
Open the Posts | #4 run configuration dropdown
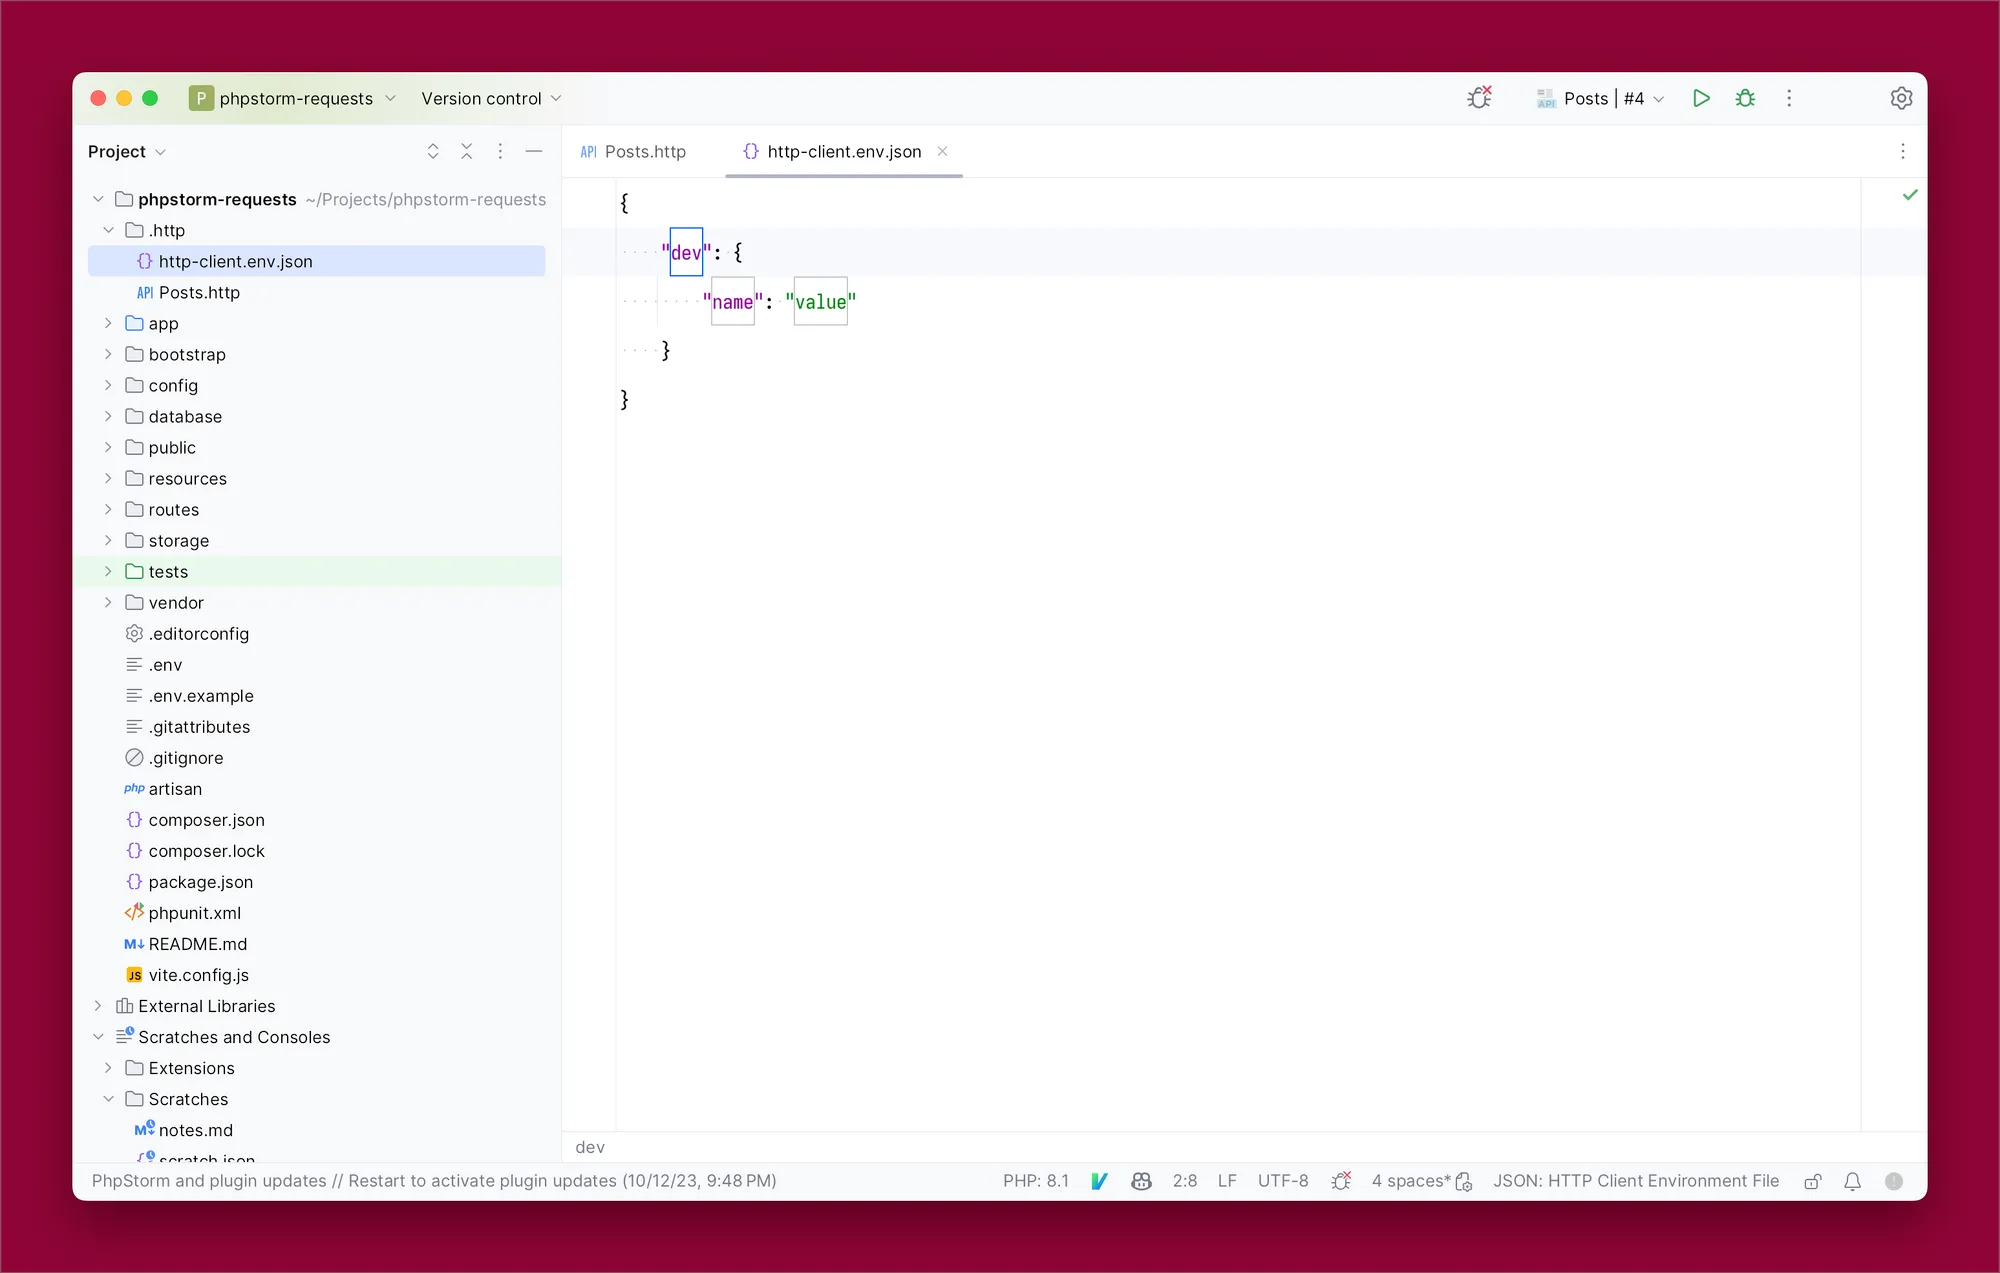[x=1600, y=98]
